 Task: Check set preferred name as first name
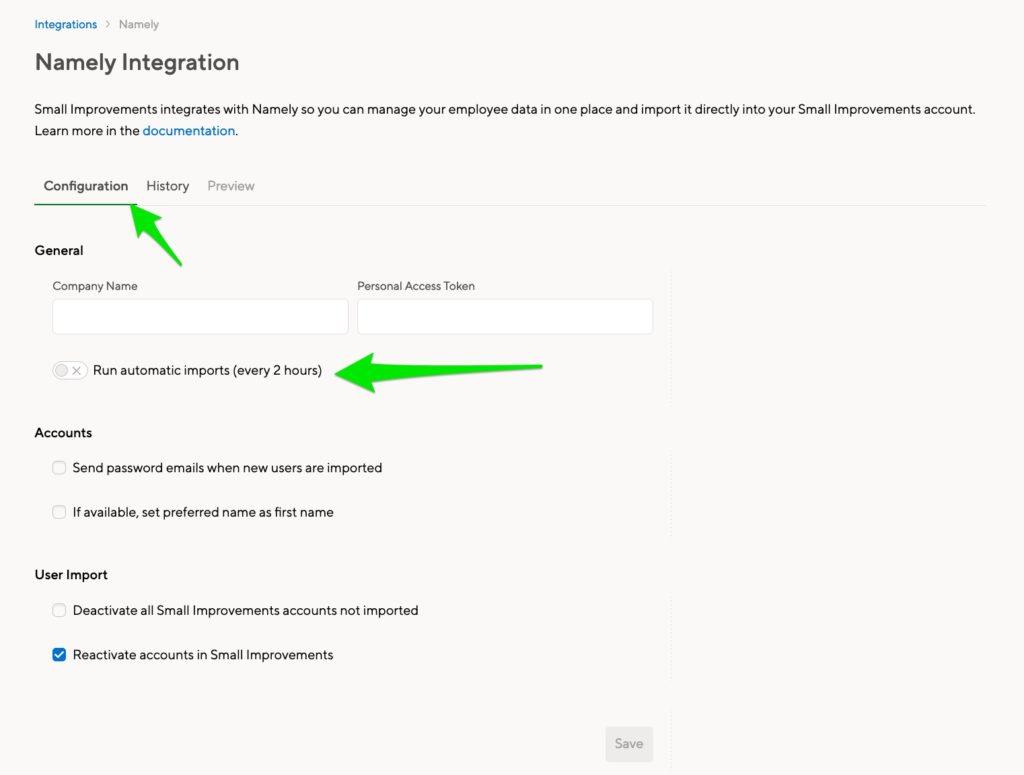coord(59,512)
